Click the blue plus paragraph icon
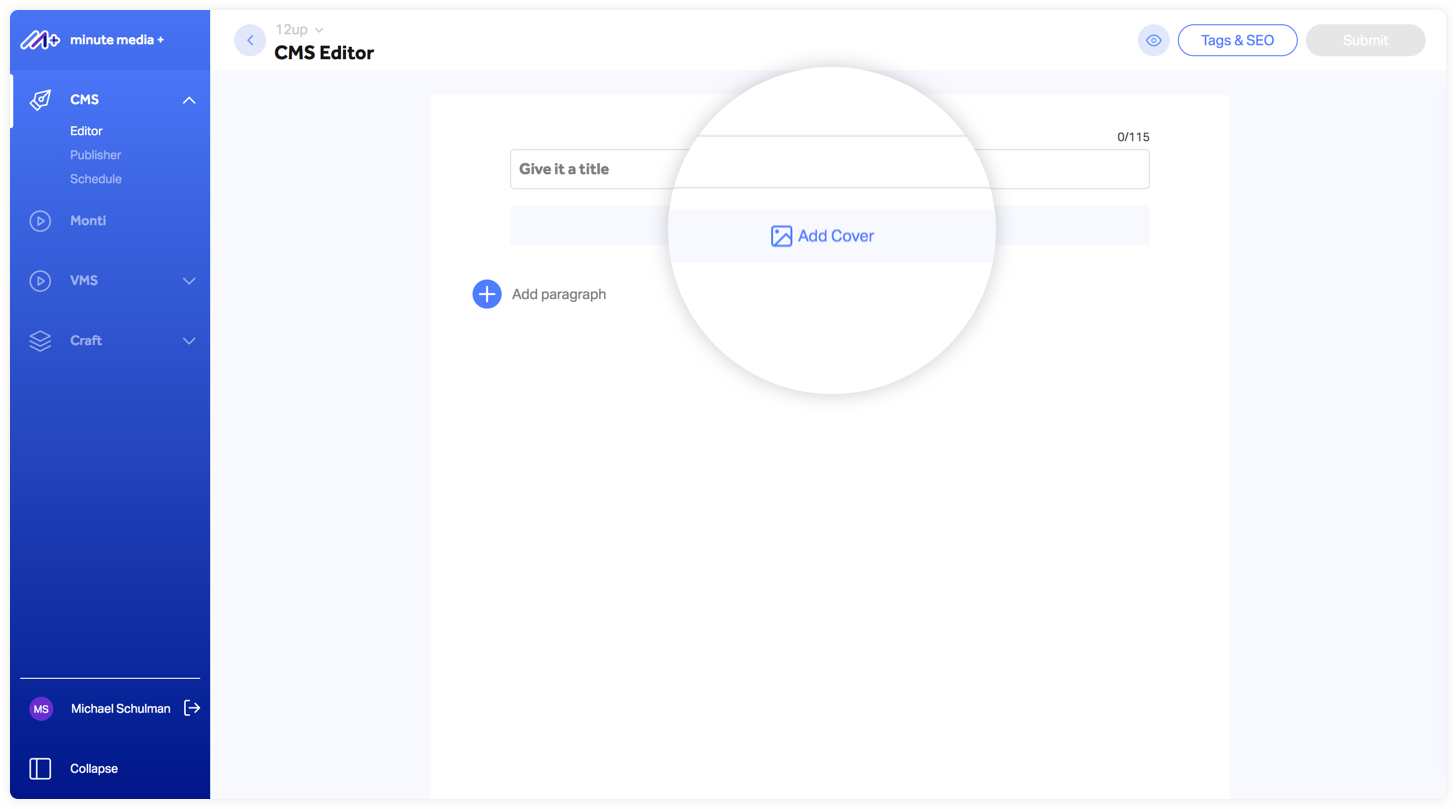The width and height of the screenshot is (1456, 809). [x=487, y=294]
